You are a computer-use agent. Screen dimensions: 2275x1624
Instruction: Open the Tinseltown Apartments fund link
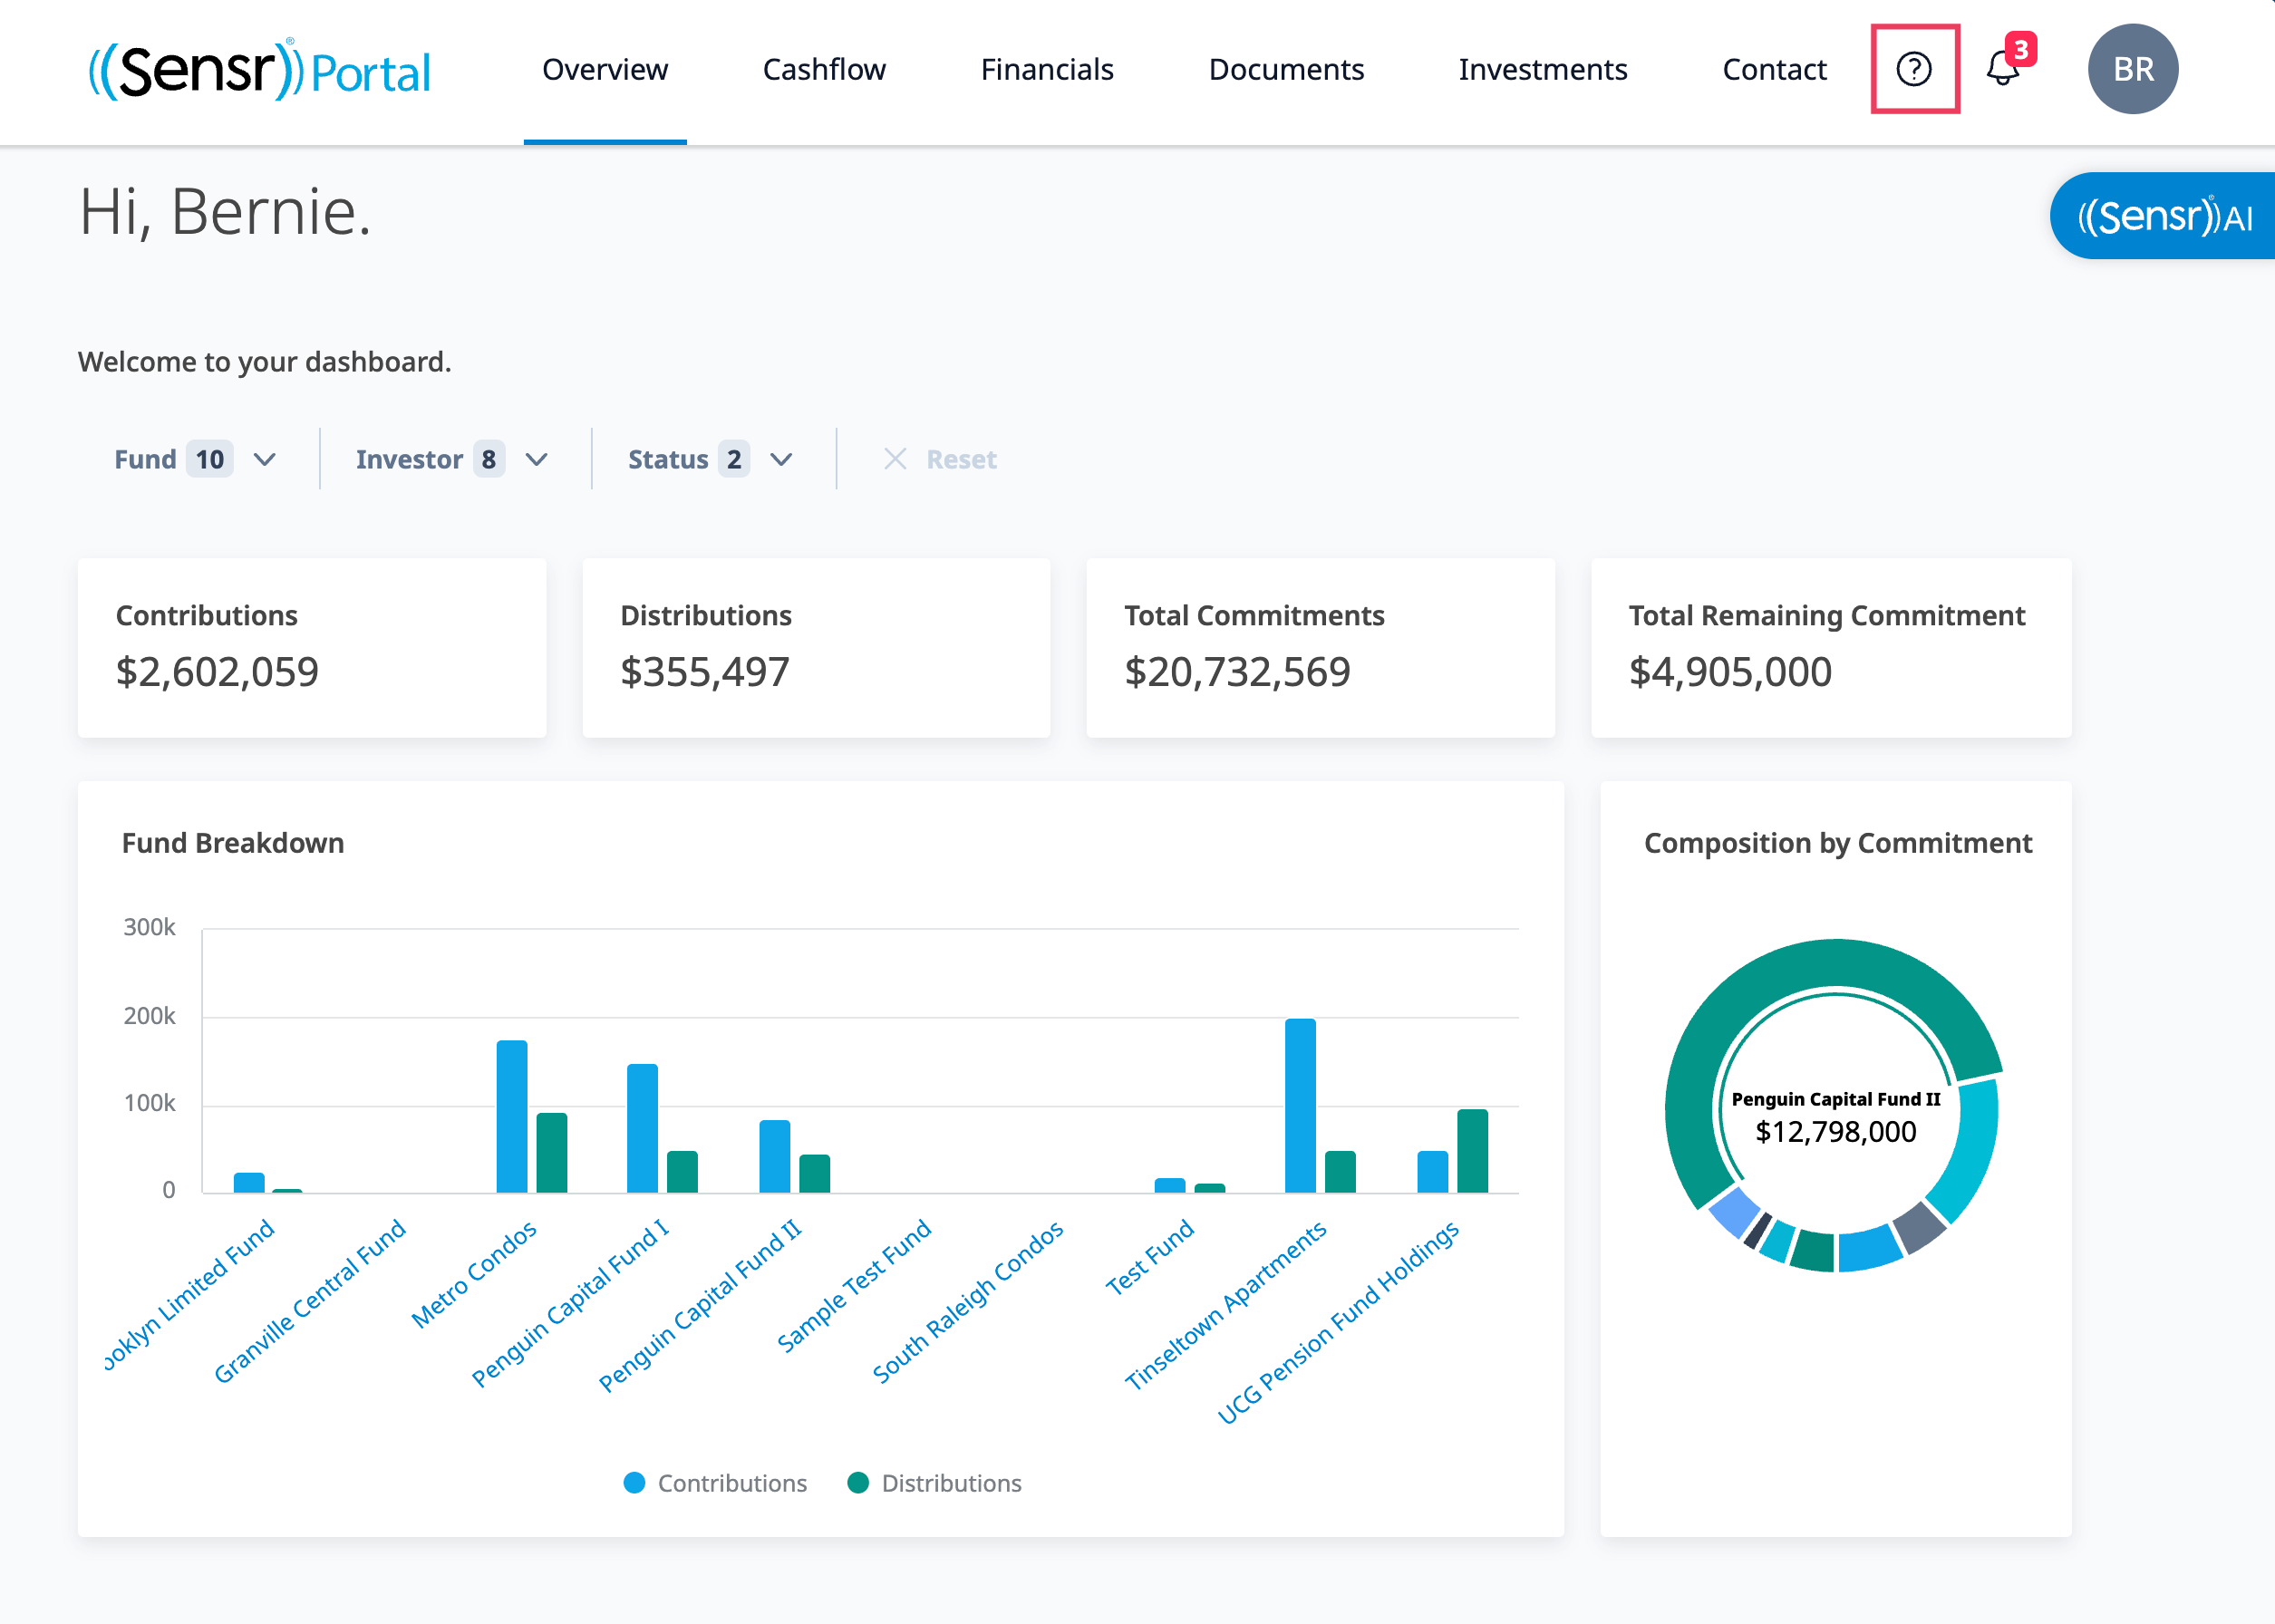(x=1226, y=1305)
